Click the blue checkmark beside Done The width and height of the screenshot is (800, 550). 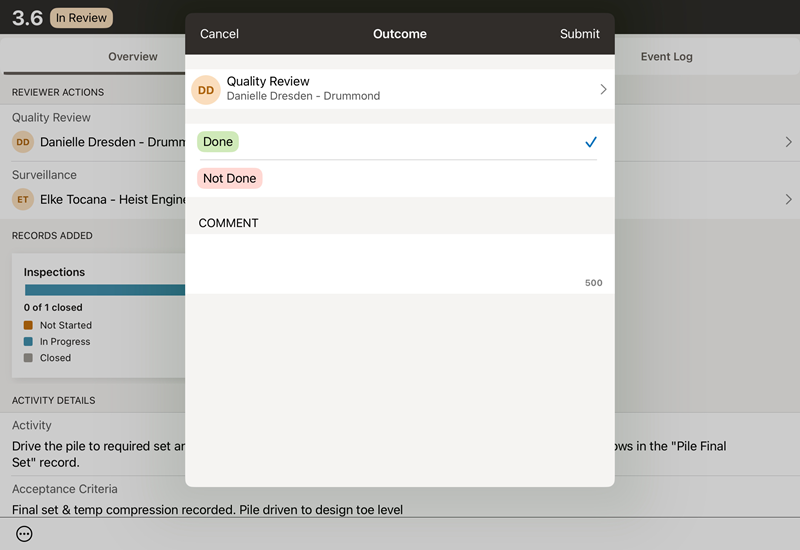click(x=591, y=142)
